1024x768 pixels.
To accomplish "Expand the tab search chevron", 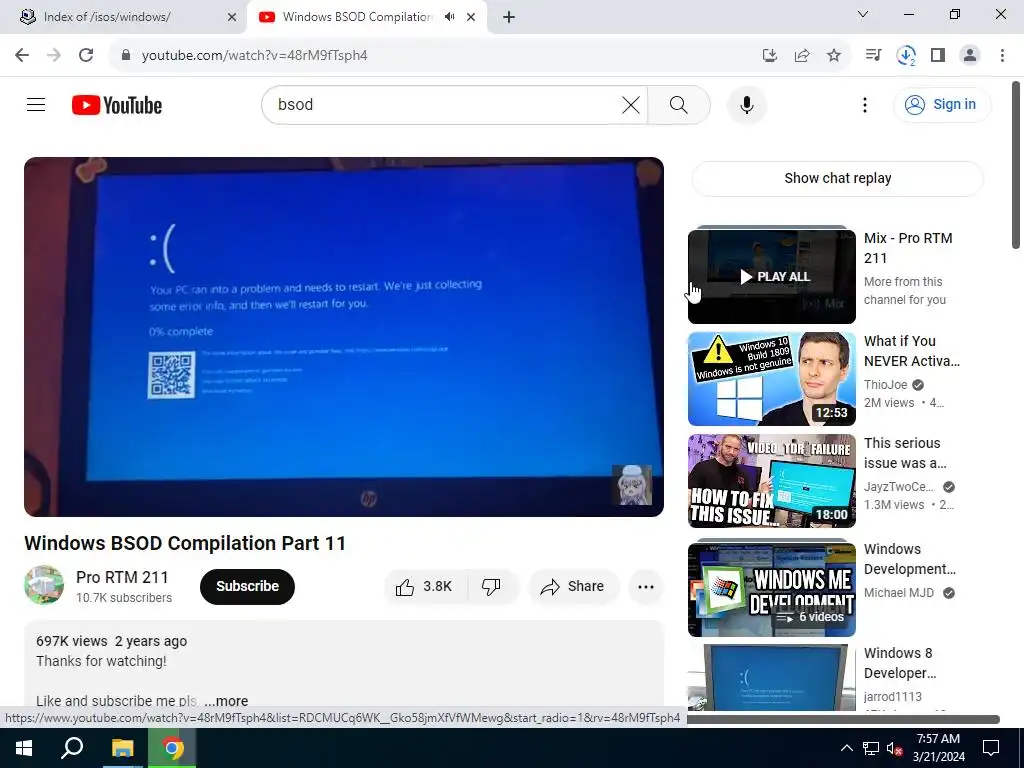I will pyautogui.click(x=863, y=14).
